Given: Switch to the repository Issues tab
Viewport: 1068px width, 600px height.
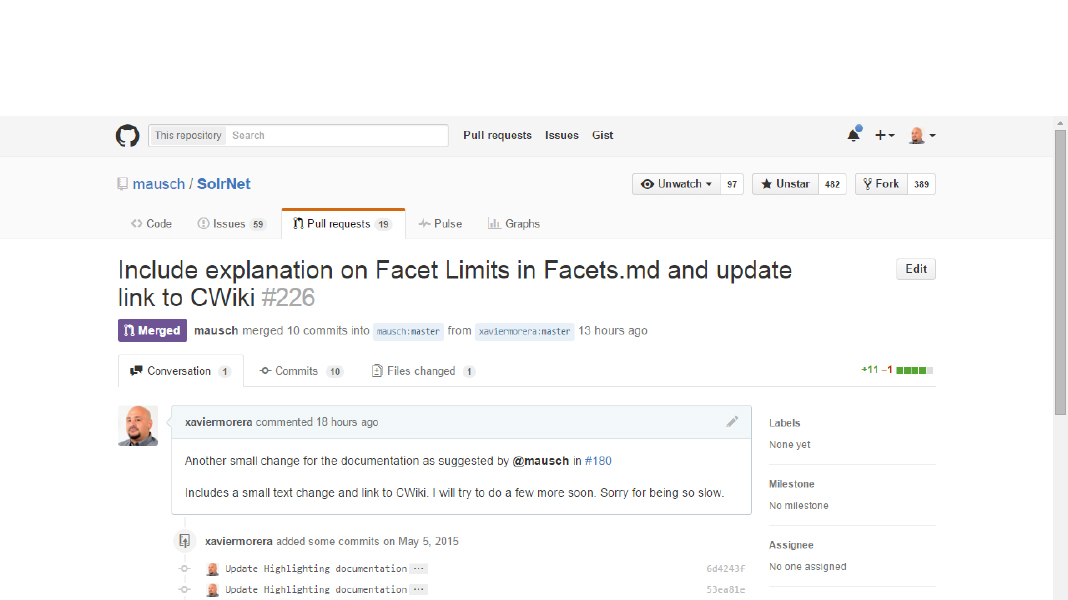Looking at the screenshot, I should click(x=231, y=223).
